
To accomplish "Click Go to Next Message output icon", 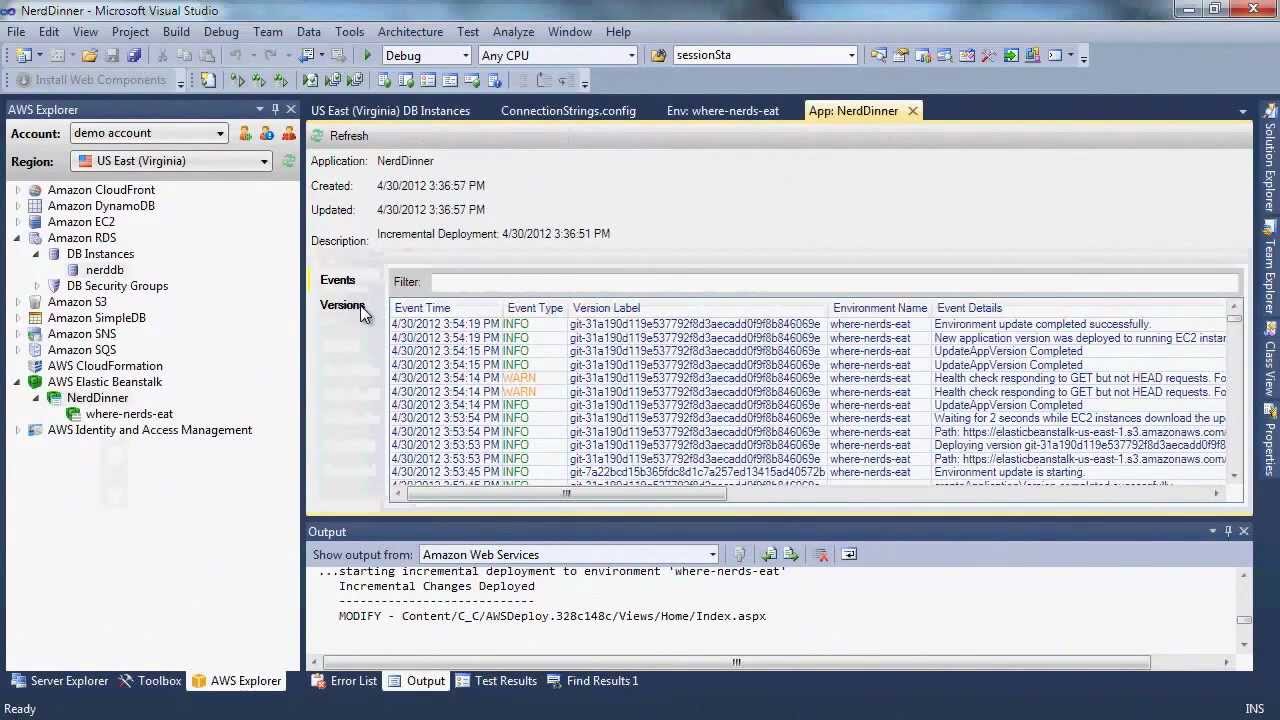I will [x=791, y=554].
